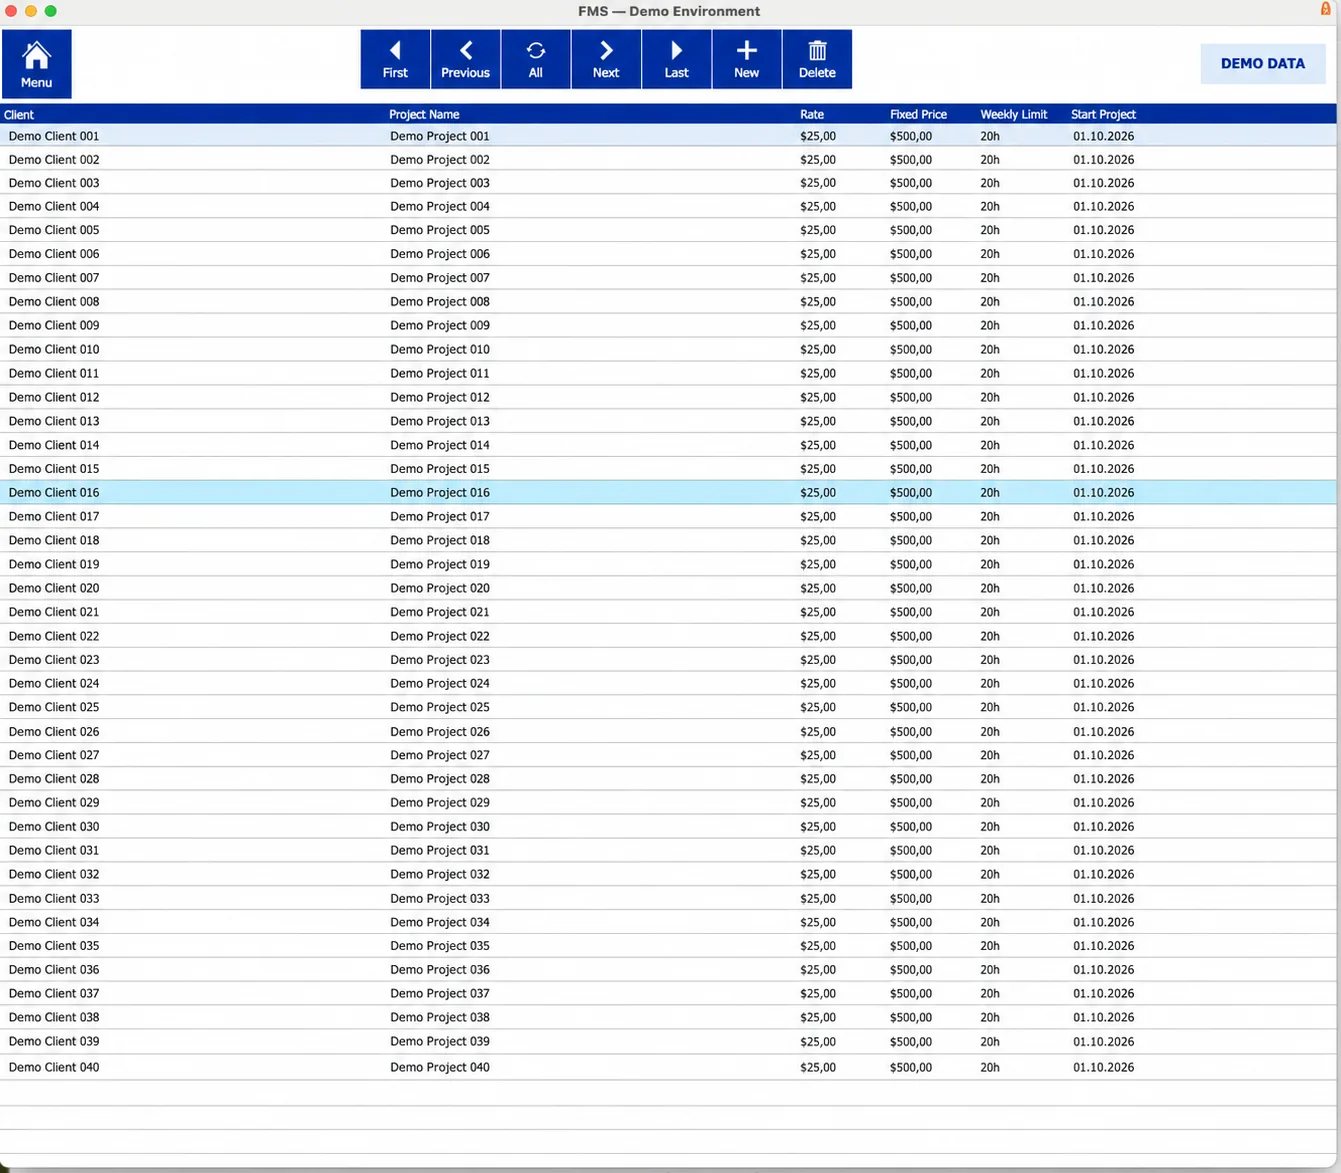Click the weekly limit of Demo Client 020
Image resolution: width=1341 pixels, height=1173 pixels.
coord(990,588)
